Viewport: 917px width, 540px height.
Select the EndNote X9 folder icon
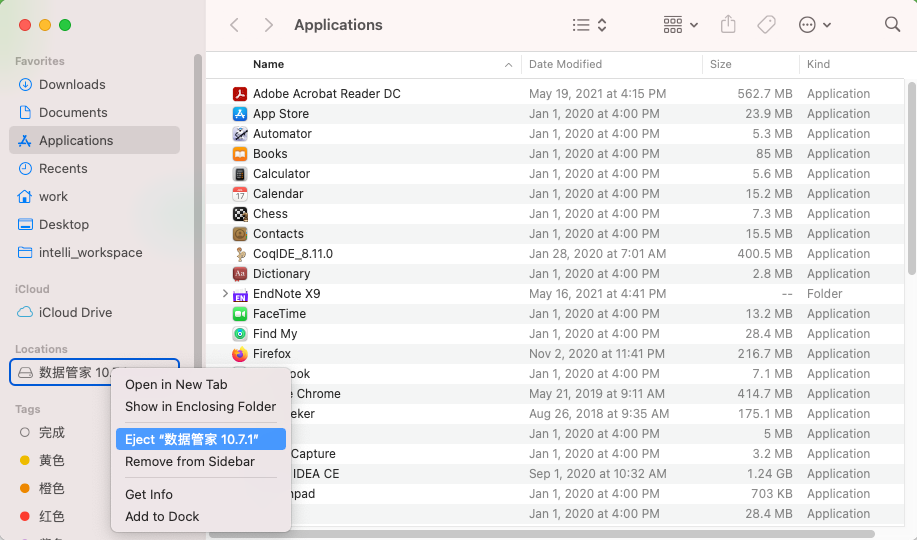pyautogui.click(x=240, y=294)
